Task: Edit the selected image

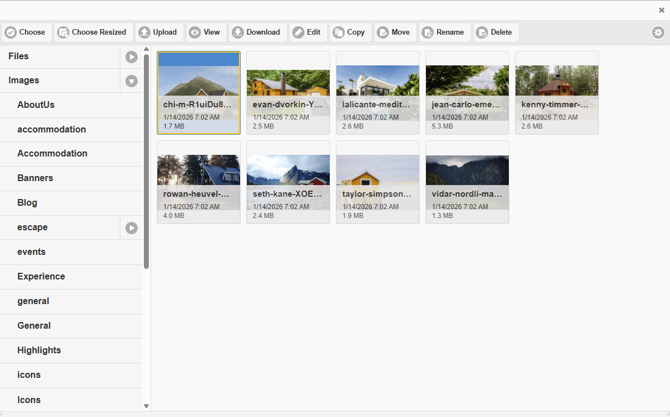Action: click(x=308, y=32)
